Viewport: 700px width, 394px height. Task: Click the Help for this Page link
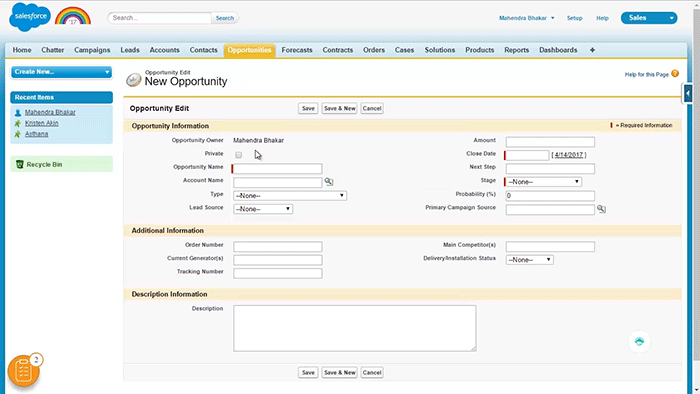[646, 75]
